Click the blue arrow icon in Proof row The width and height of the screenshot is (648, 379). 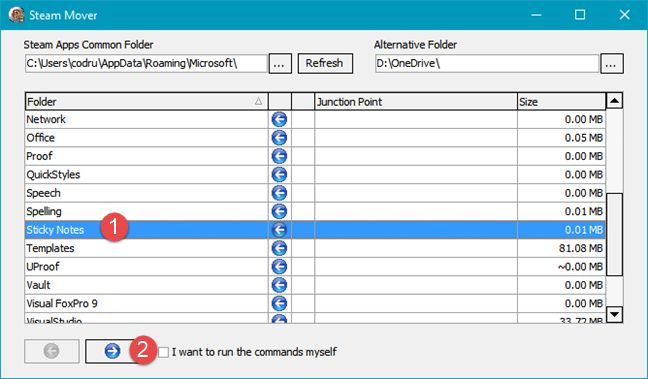pyautogui.click(x=279, y=156)
